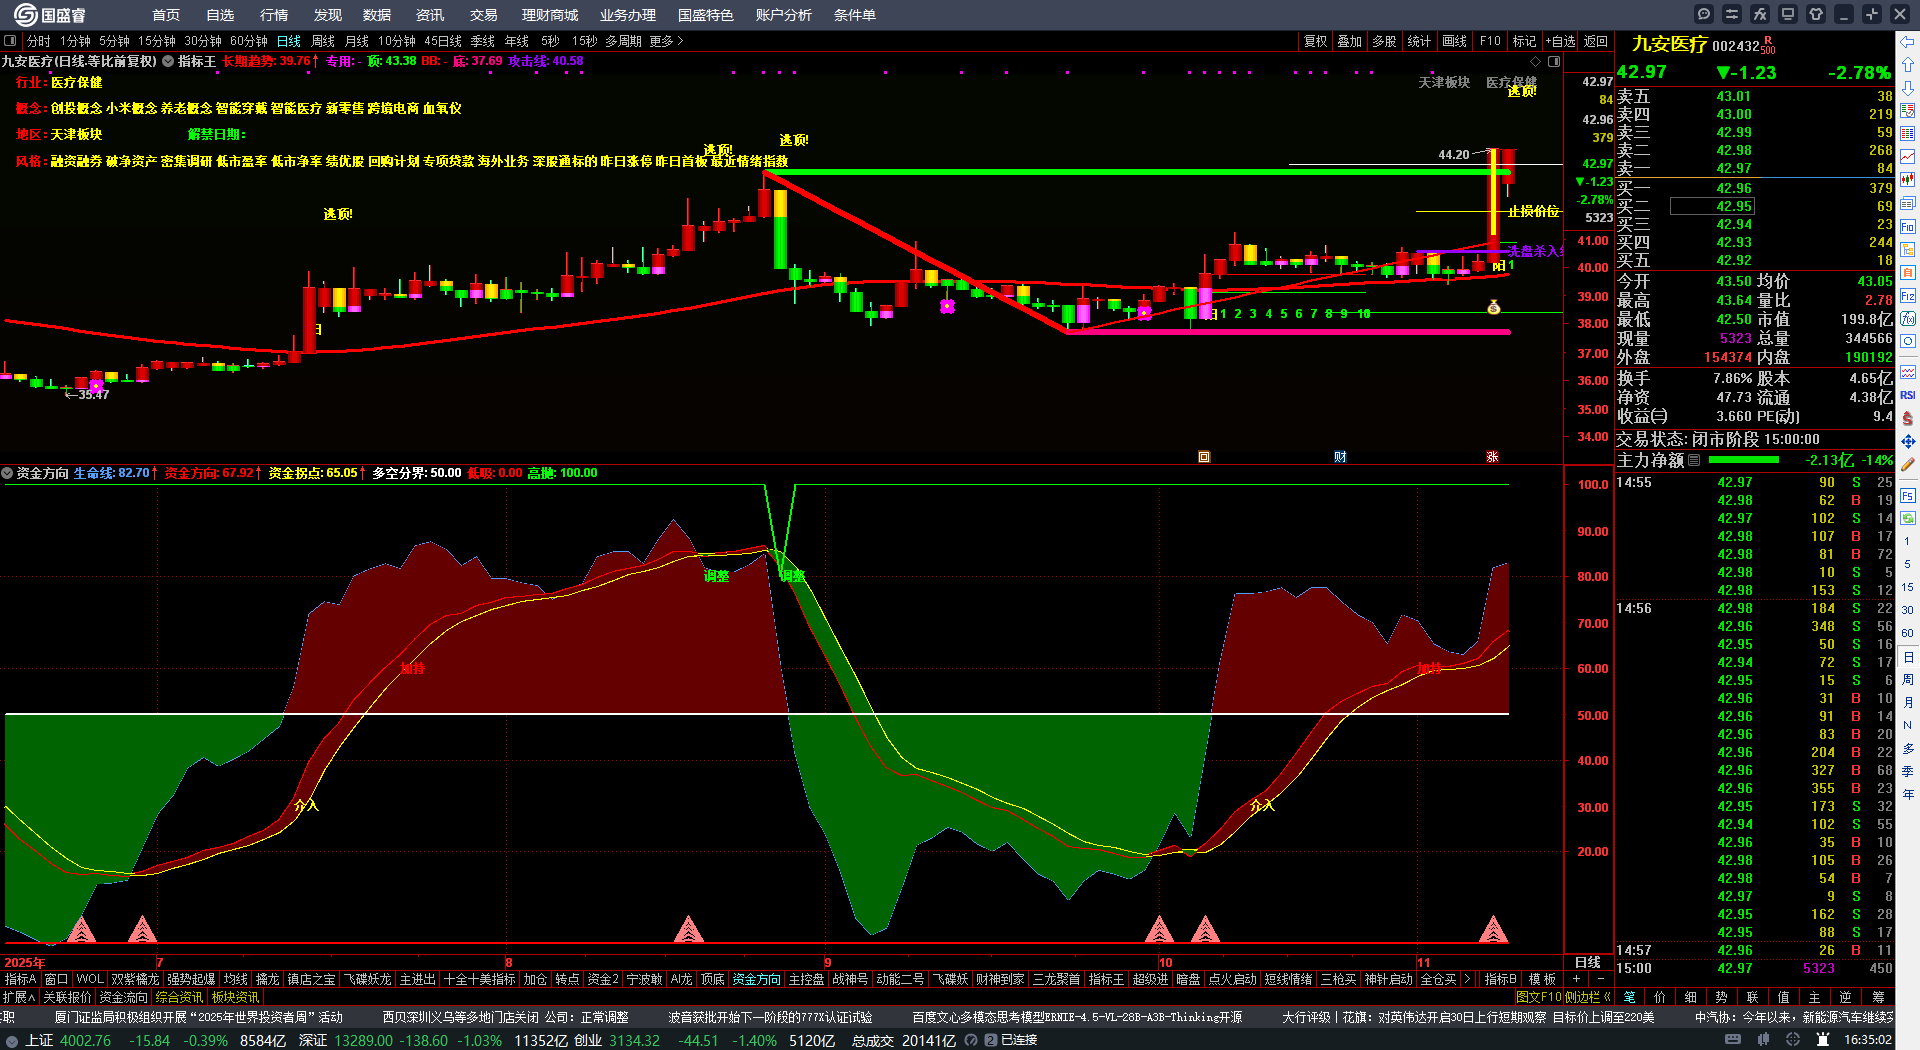Toggle 画线 drawing tools
This screenshot has height=1050, width=1920.
coord(1455,41)
